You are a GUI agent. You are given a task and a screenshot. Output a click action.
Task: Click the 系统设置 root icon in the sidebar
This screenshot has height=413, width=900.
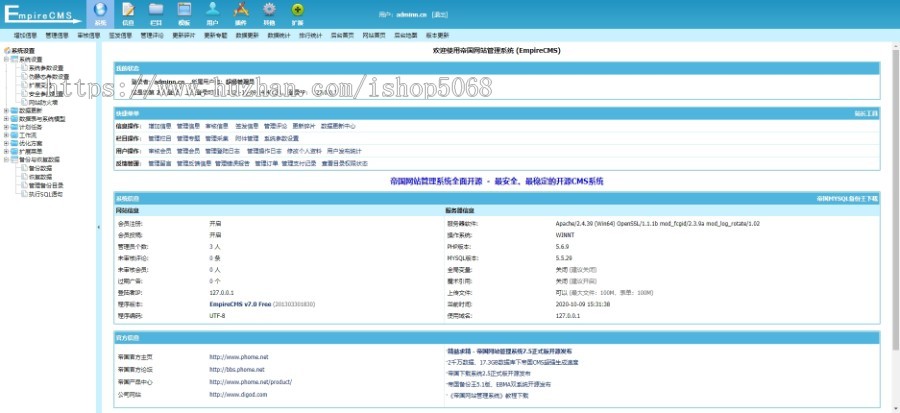7,51
